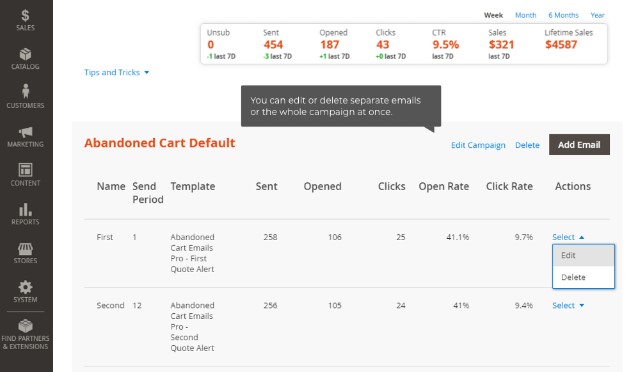Click the Add Email button
This screenshot has width=633, height=372.
click(579, 145)
